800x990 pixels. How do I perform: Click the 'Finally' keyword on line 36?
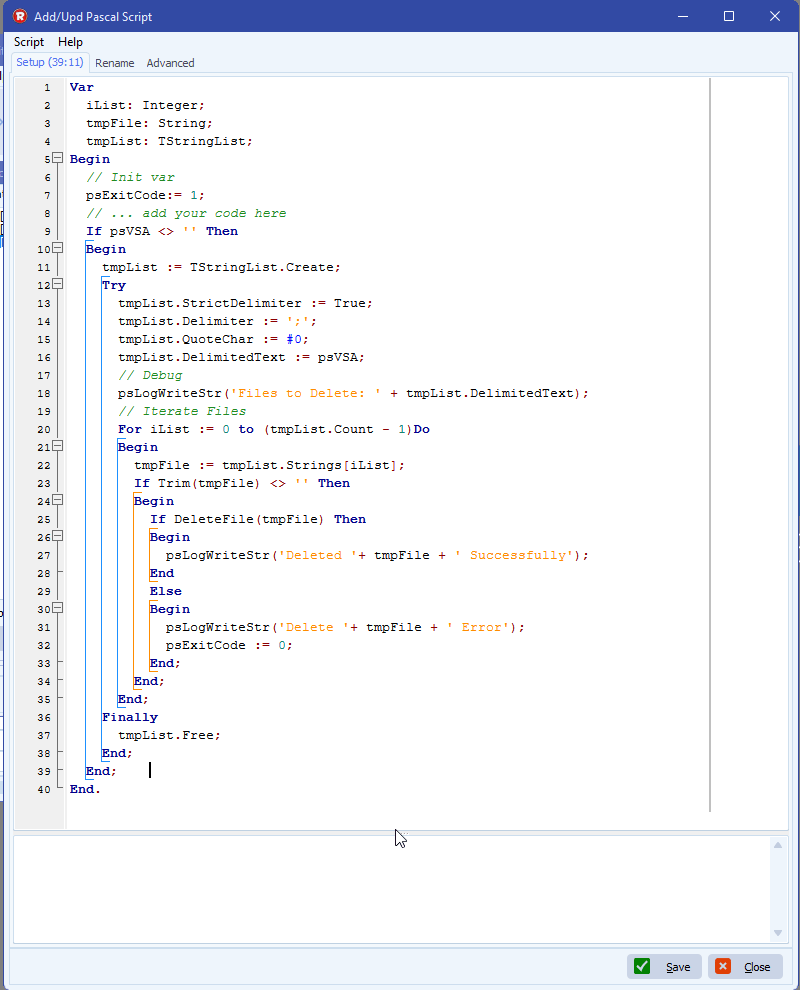click(130, 717)
